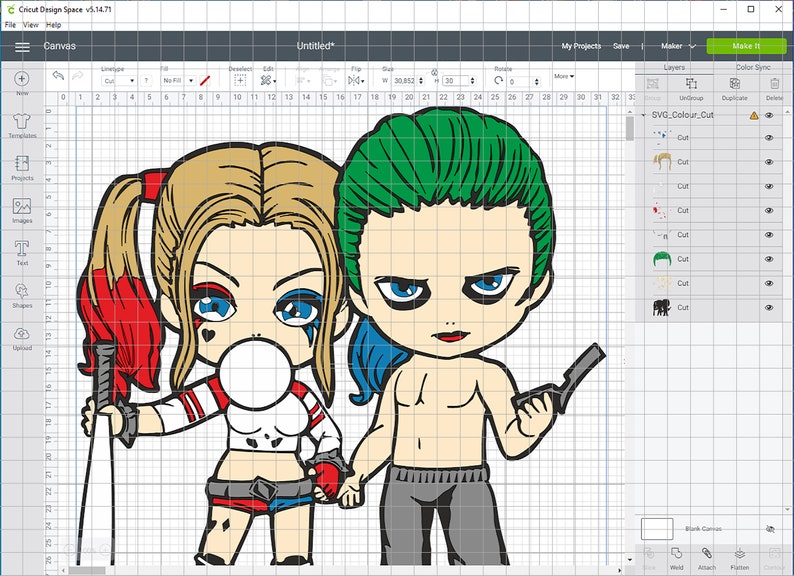The image size is (794, 576).
Task: Click the Deselect icon
Action: (x=240, y=80)
